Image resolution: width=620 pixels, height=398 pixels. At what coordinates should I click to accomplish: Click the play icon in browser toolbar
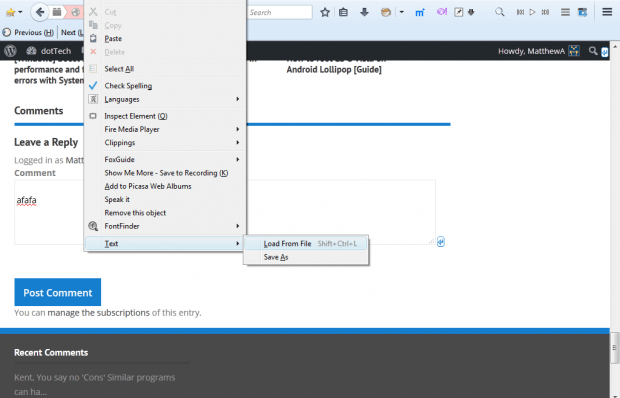[x=532, y=12]
